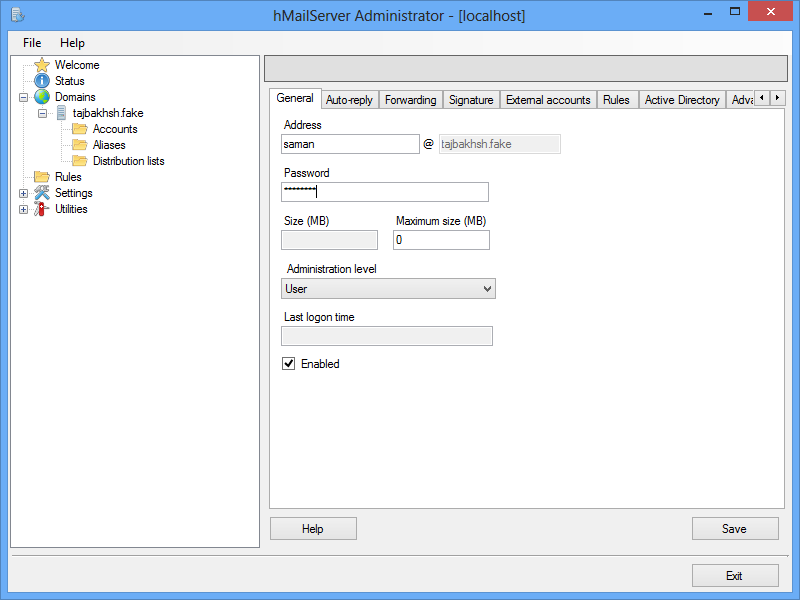The height and width of the screenshot is (600, 800).
Task: Collapse the Domains tree node
Action: (23, 97)
